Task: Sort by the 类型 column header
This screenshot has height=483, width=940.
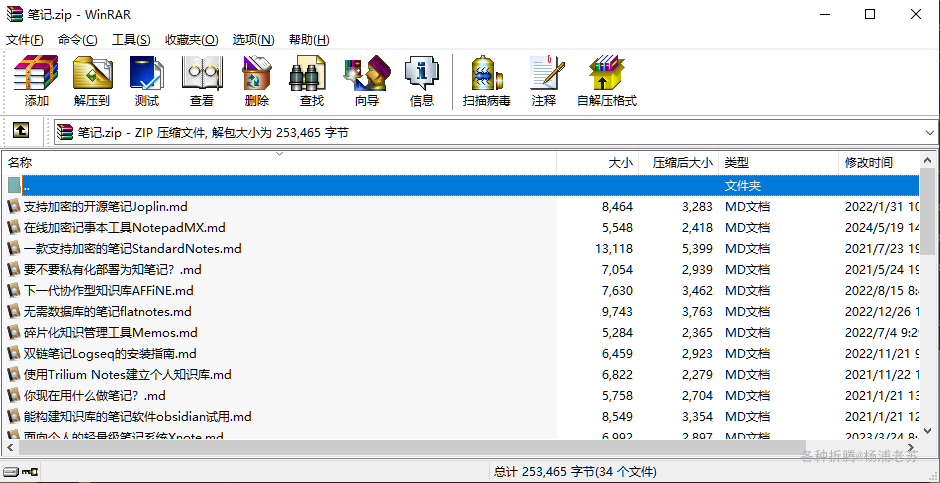Action: coord(778,162)
